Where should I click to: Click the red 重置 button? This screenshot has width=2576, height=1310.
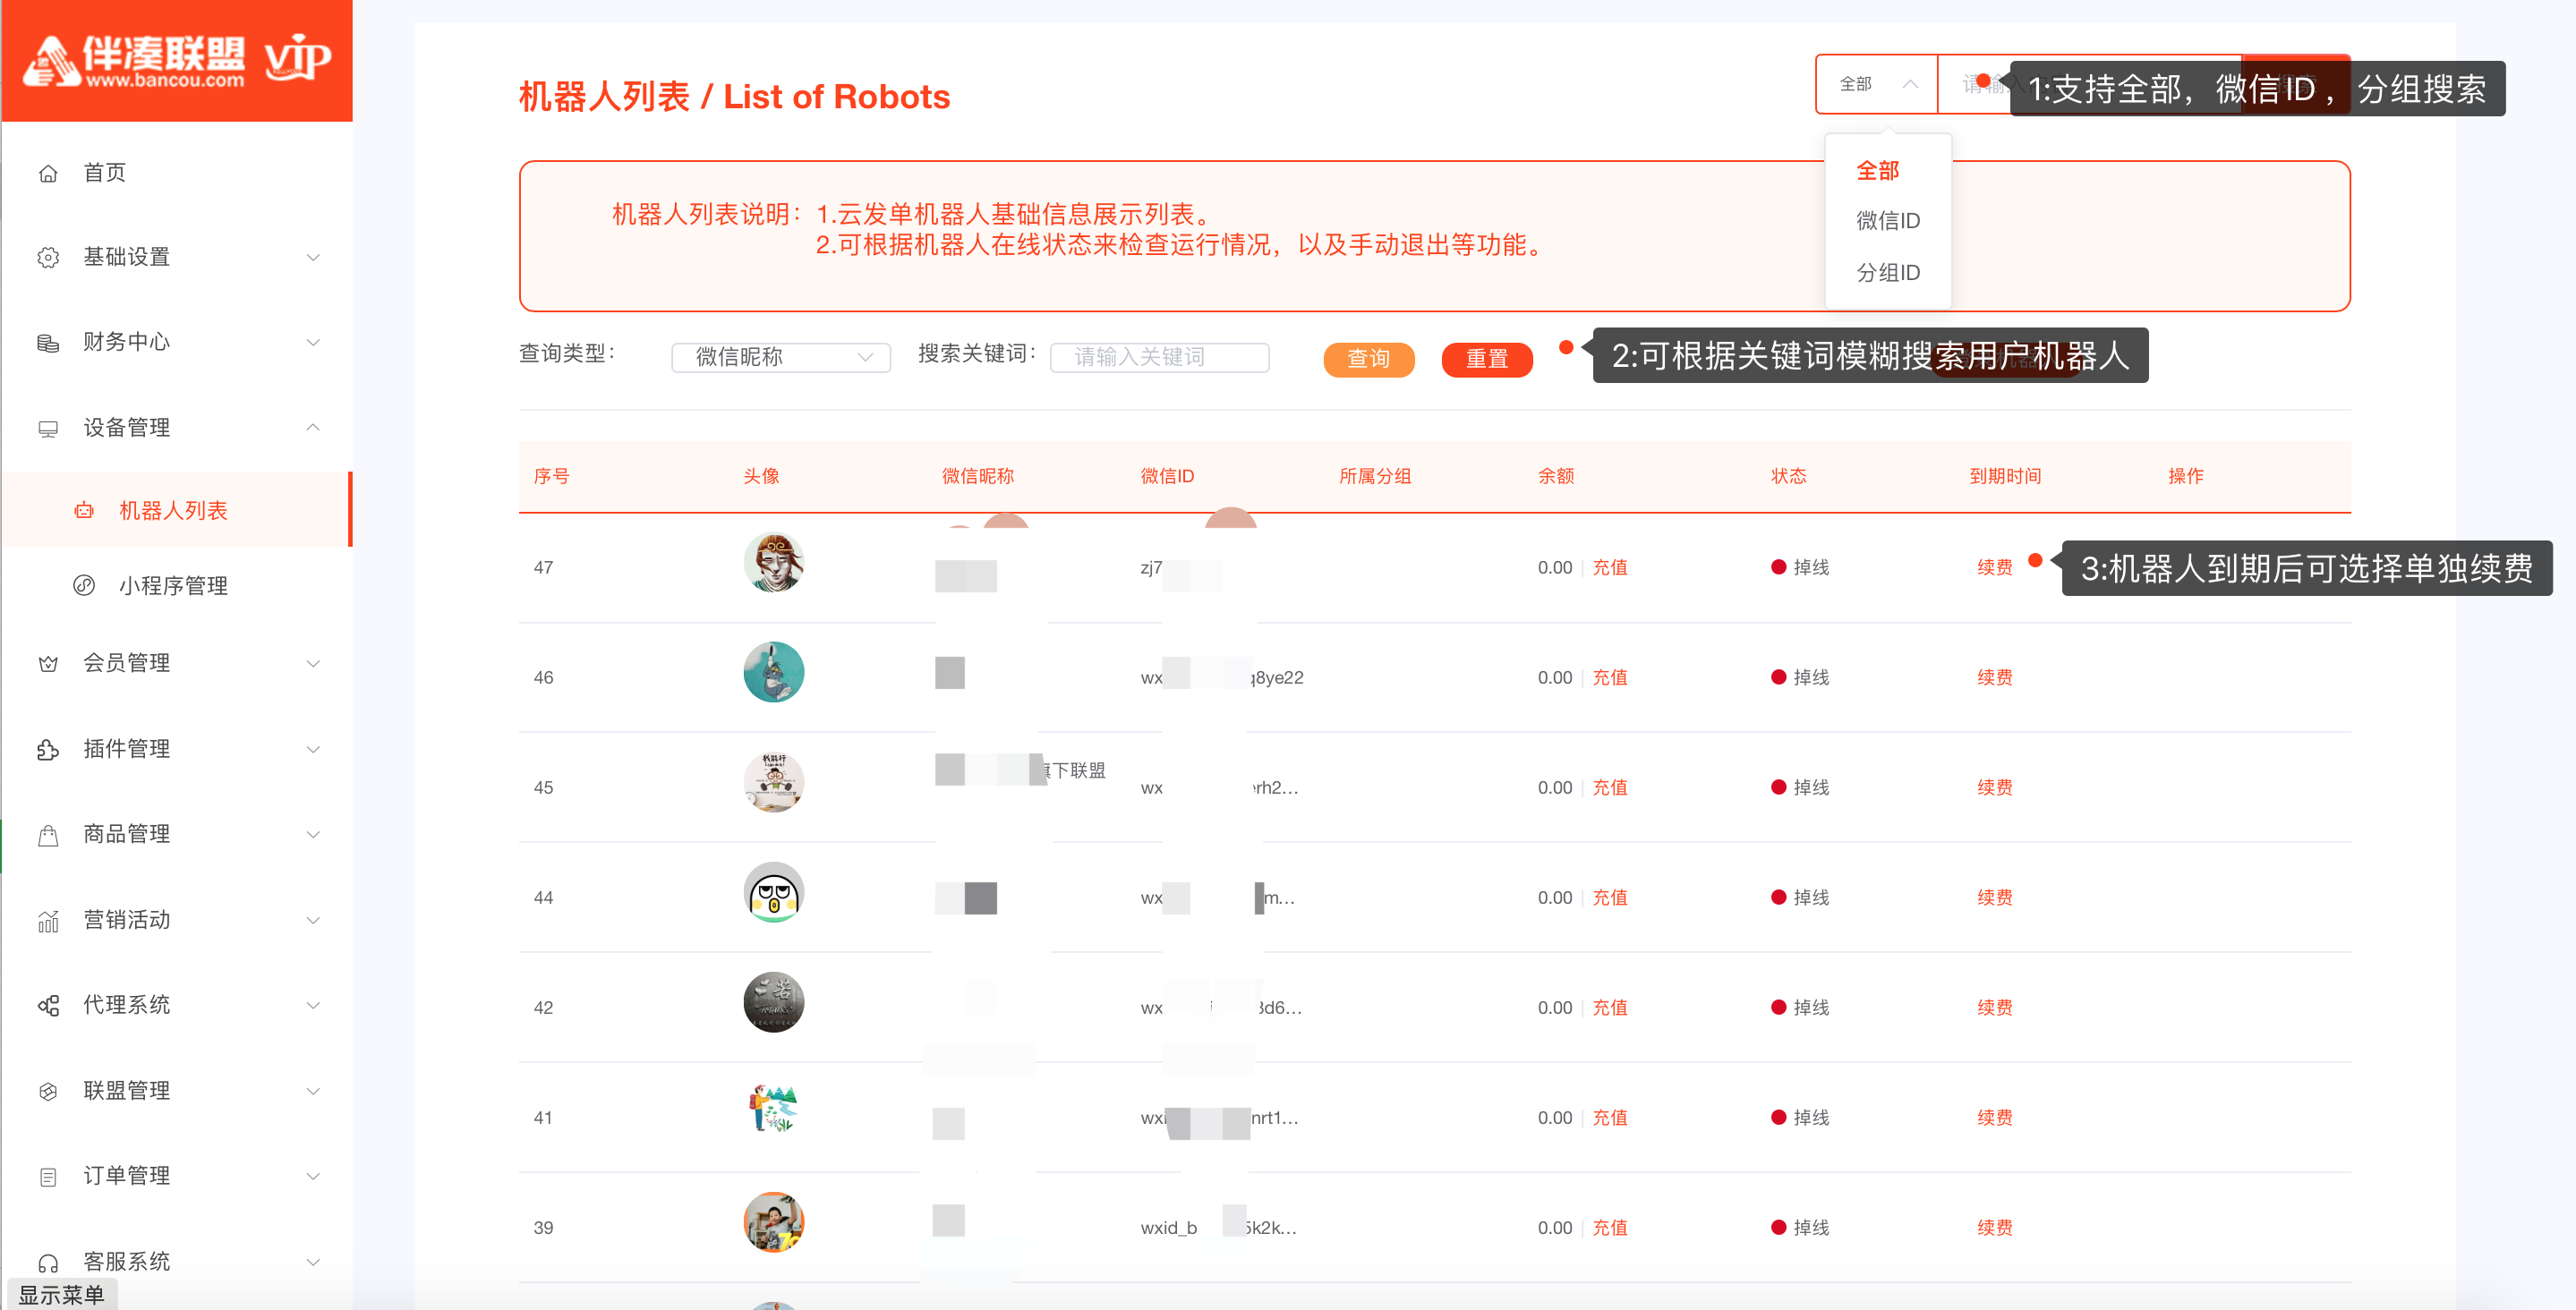[1487, 359]
